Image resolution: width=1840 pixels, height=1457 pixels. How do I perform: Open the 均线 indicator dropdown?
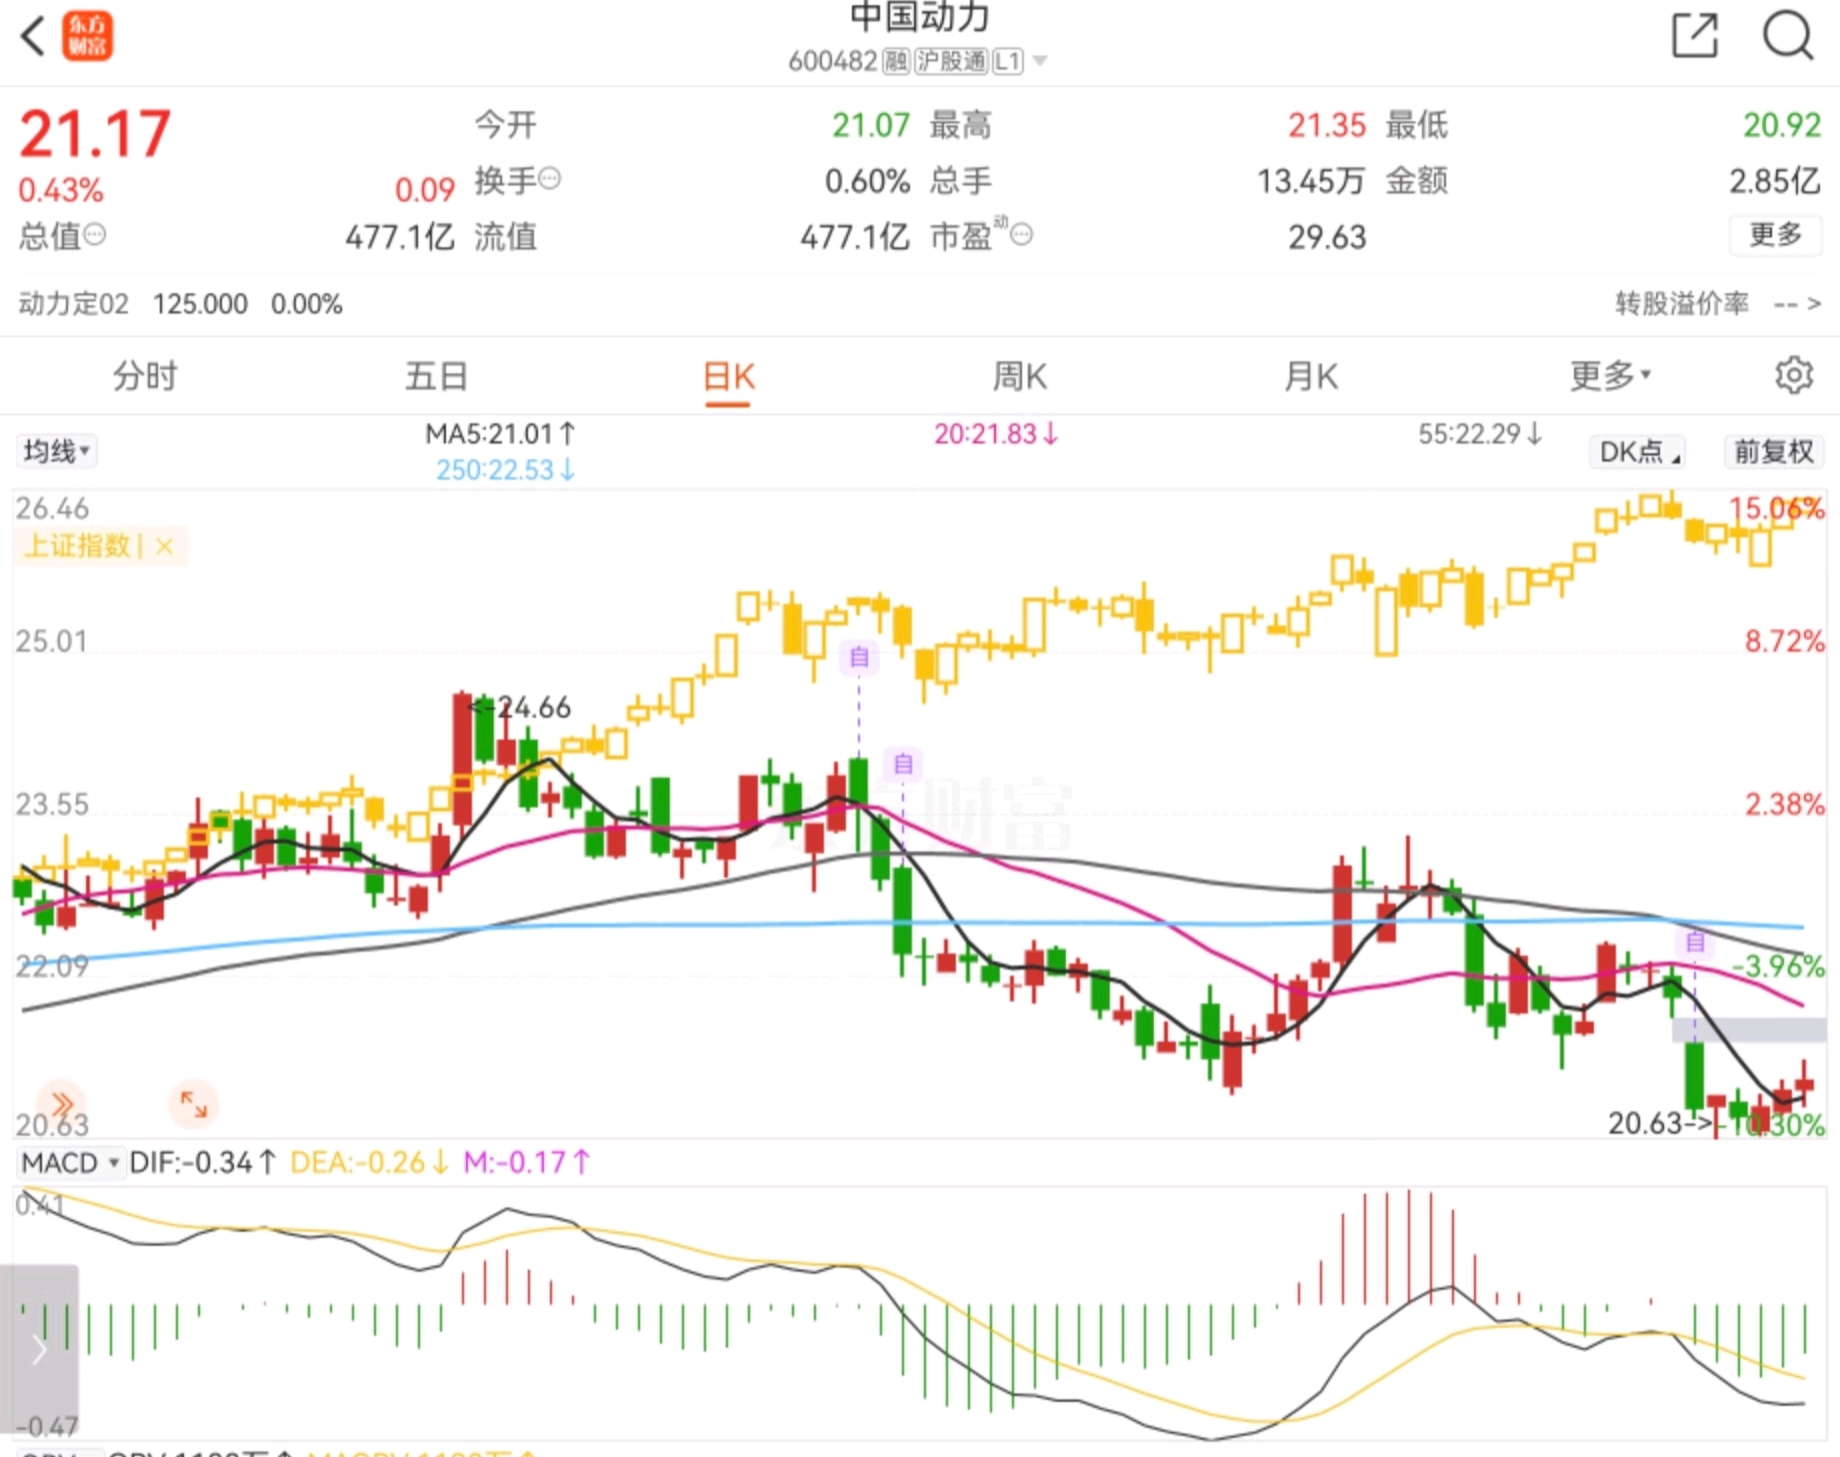pos(56,451)
